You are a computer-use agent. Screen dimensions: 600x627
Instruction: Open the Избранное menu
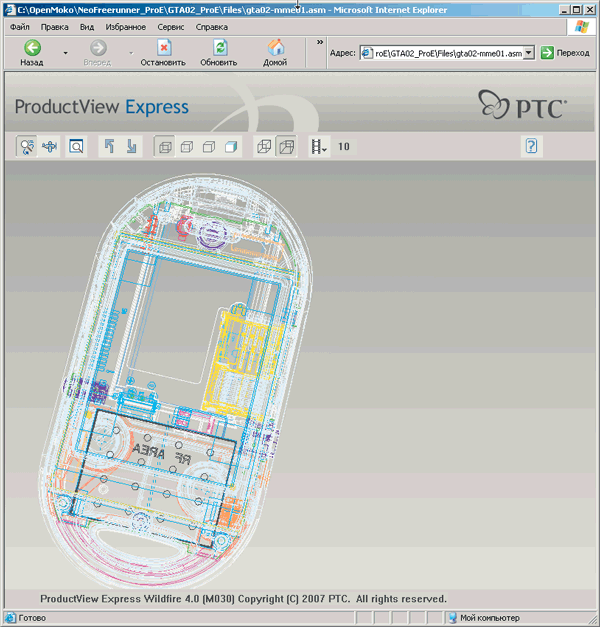click(x=126, y=27)
